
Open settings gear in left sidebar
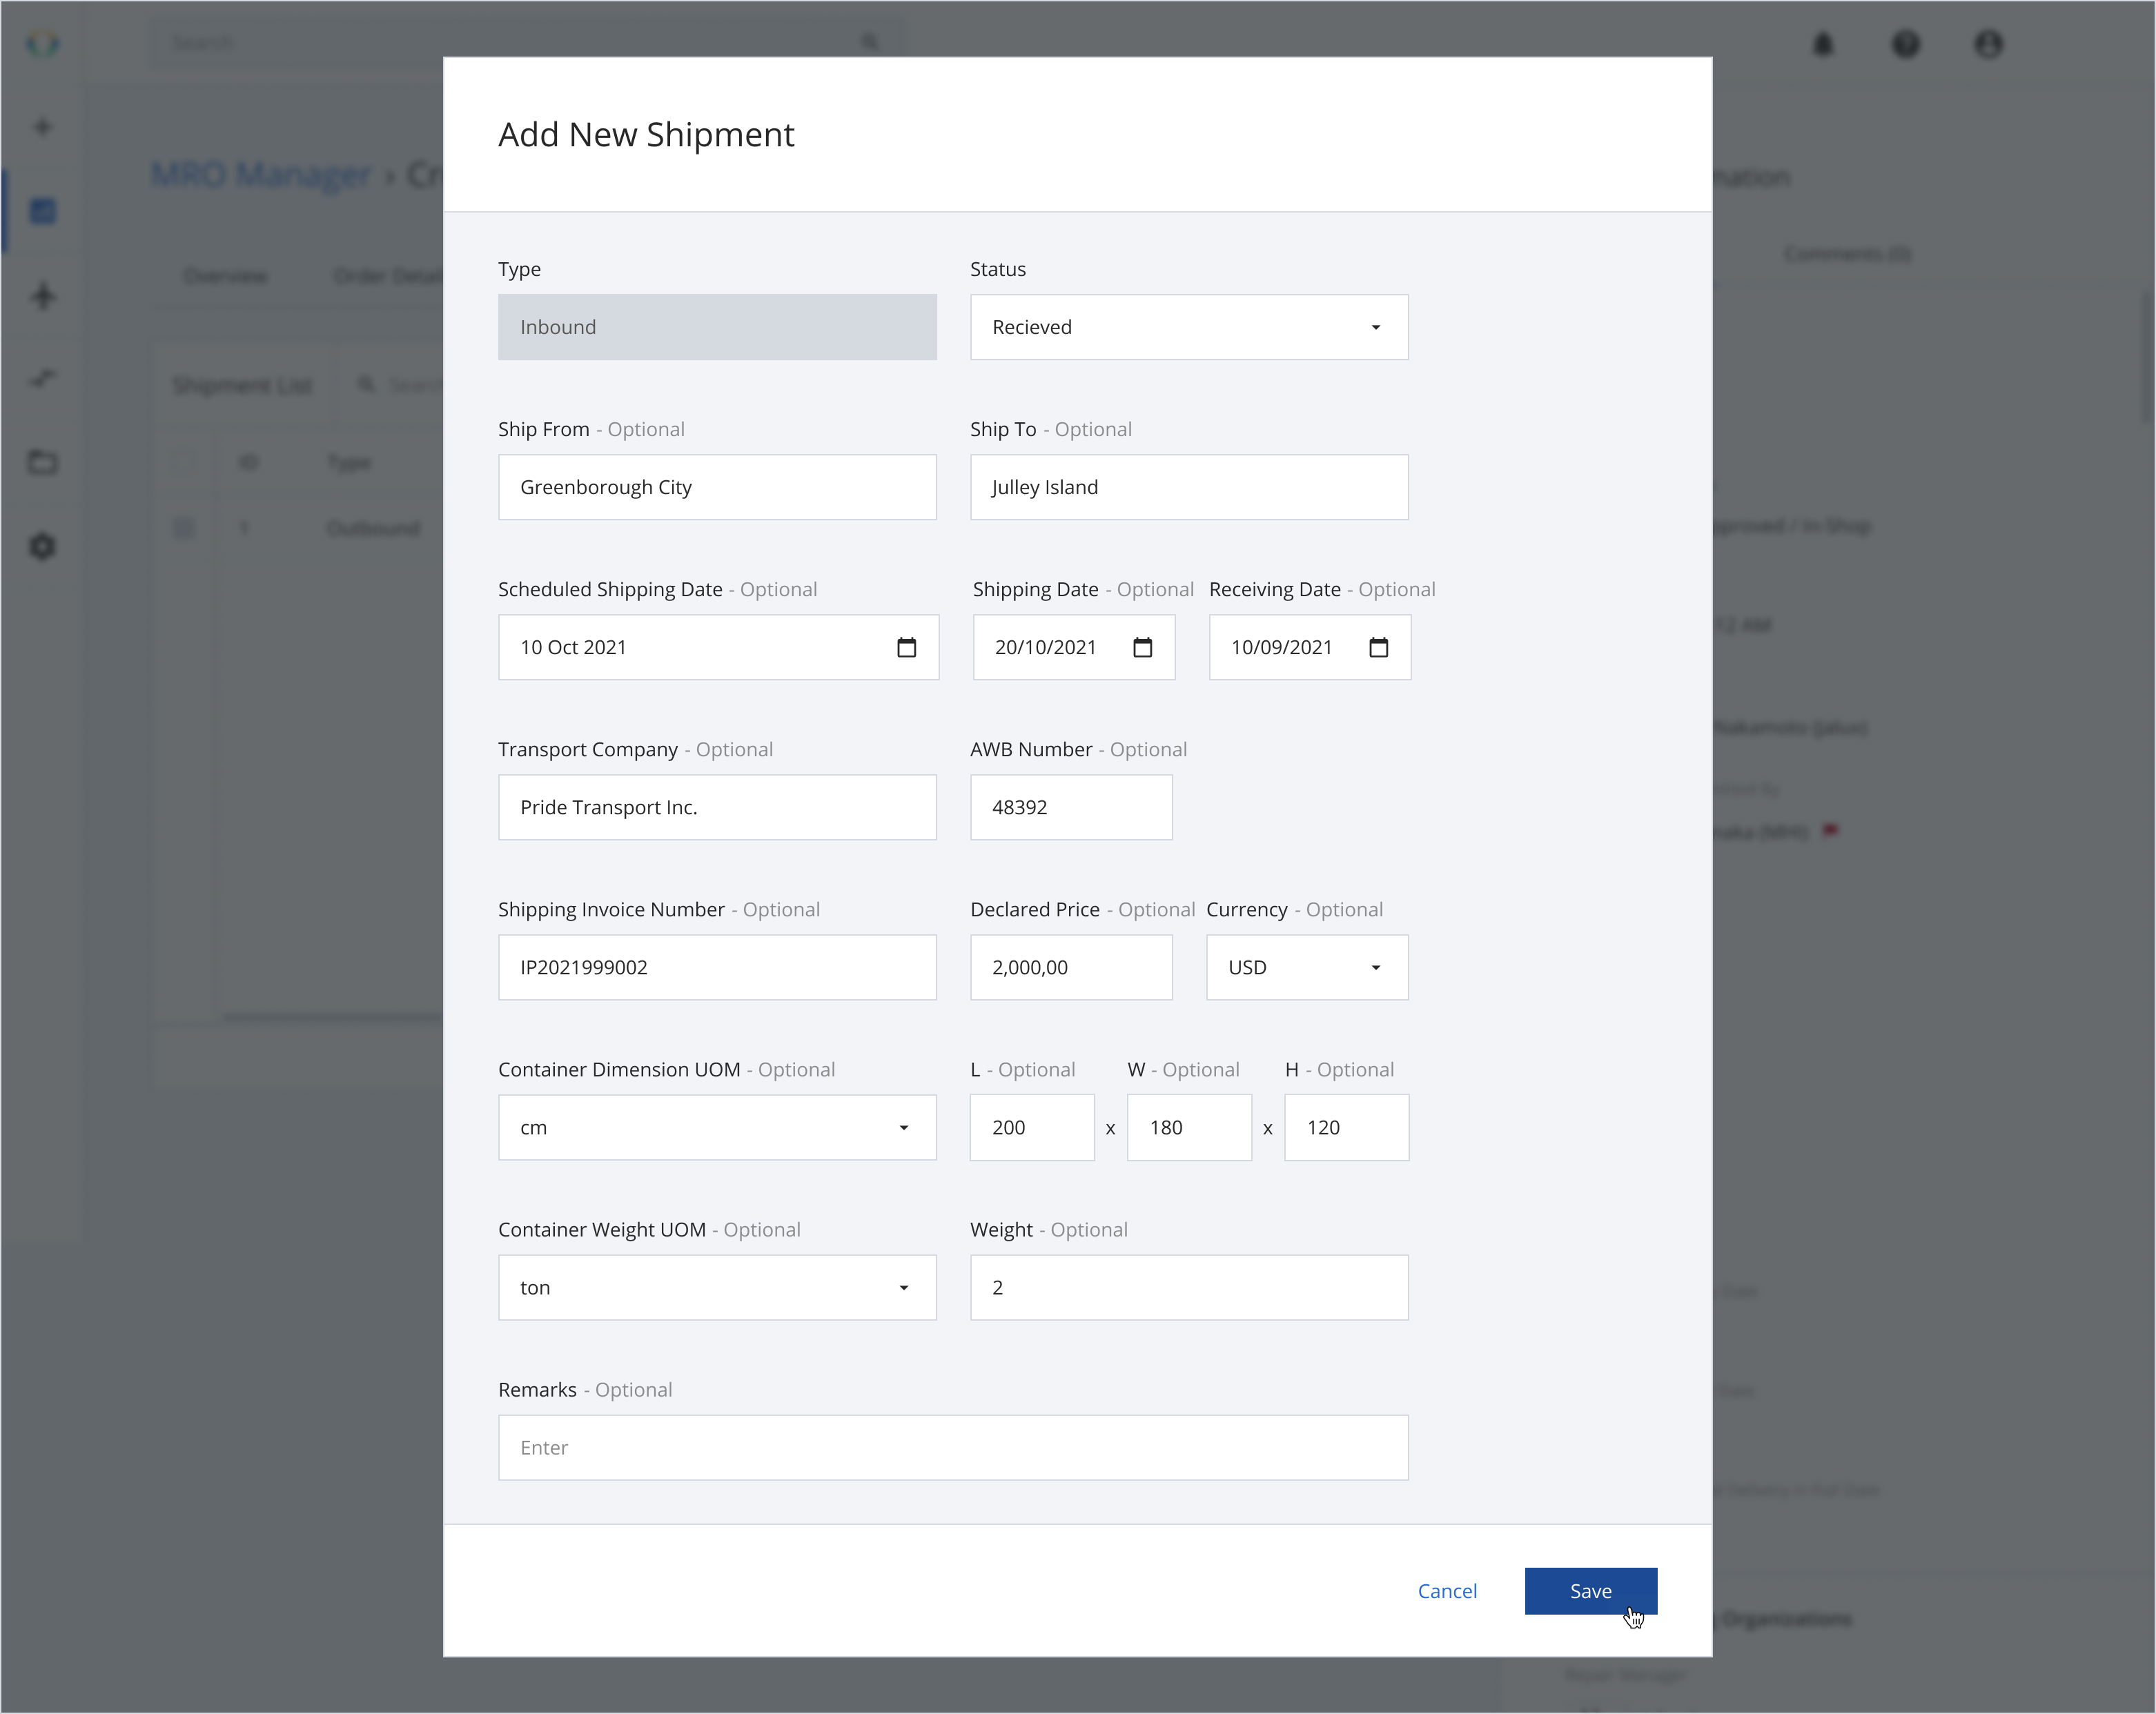click(x=42, y=546)
